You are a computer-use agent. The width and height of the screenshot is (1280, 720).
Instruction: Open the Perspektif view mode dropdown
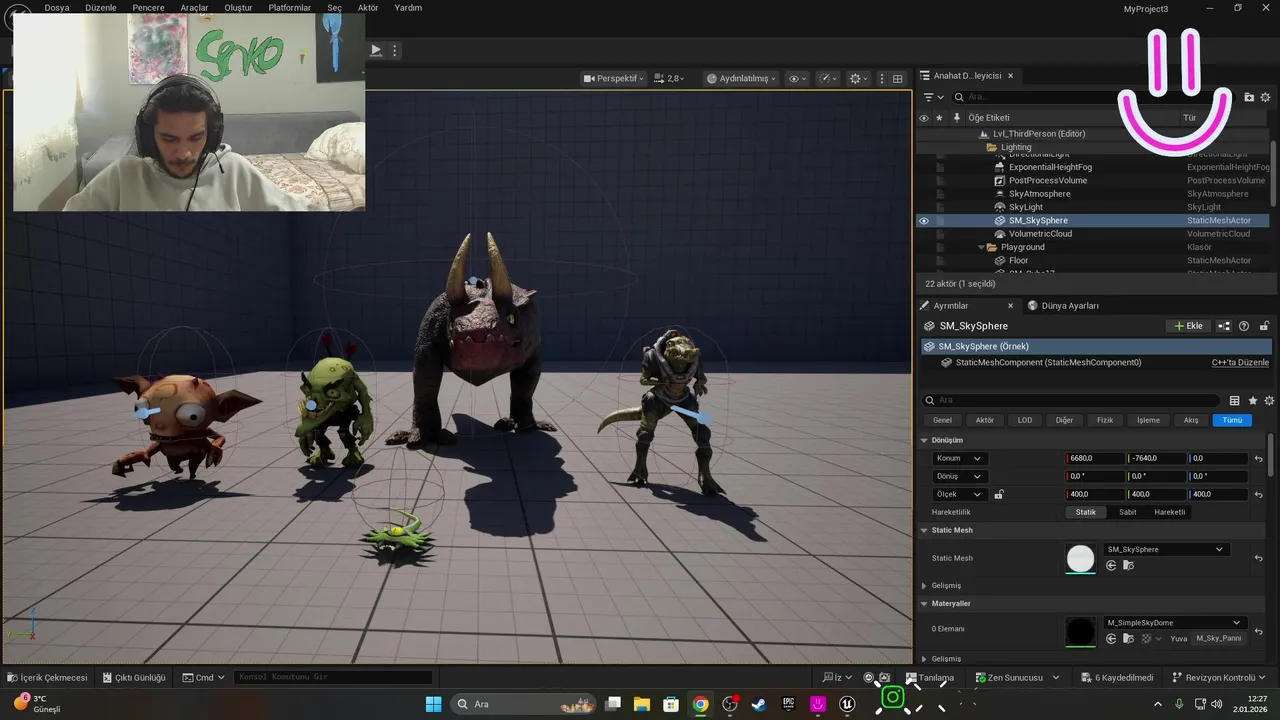tap(614, 78)
